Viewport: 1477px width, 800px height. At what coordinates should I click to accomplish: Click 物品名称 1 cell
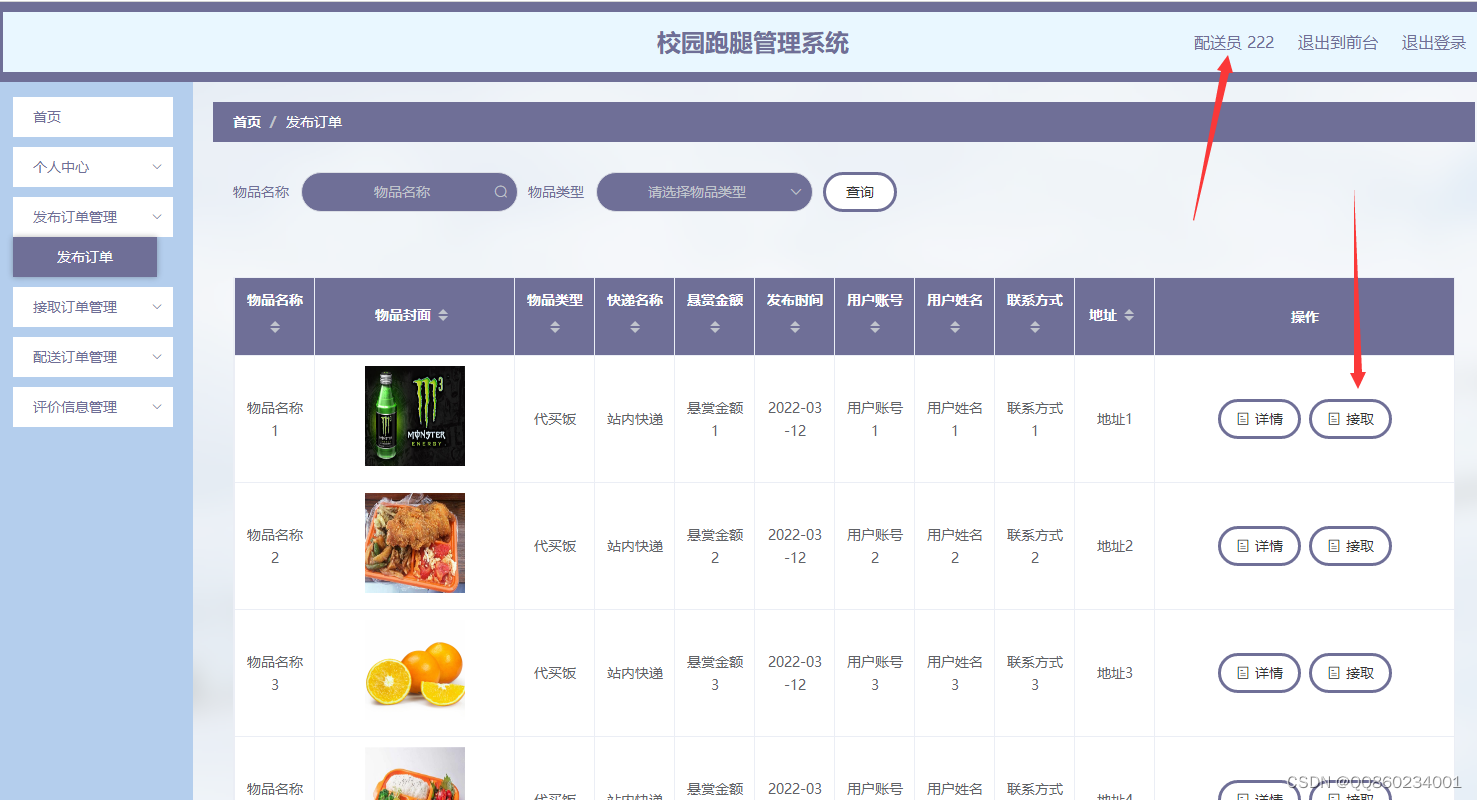[275, 419]
